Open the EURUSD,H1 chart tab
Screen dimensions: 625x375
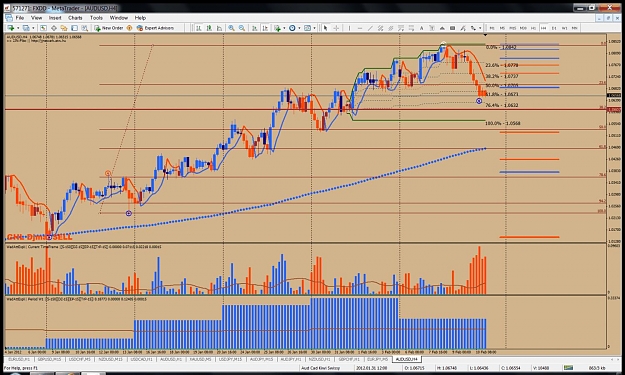click(19, 359)
